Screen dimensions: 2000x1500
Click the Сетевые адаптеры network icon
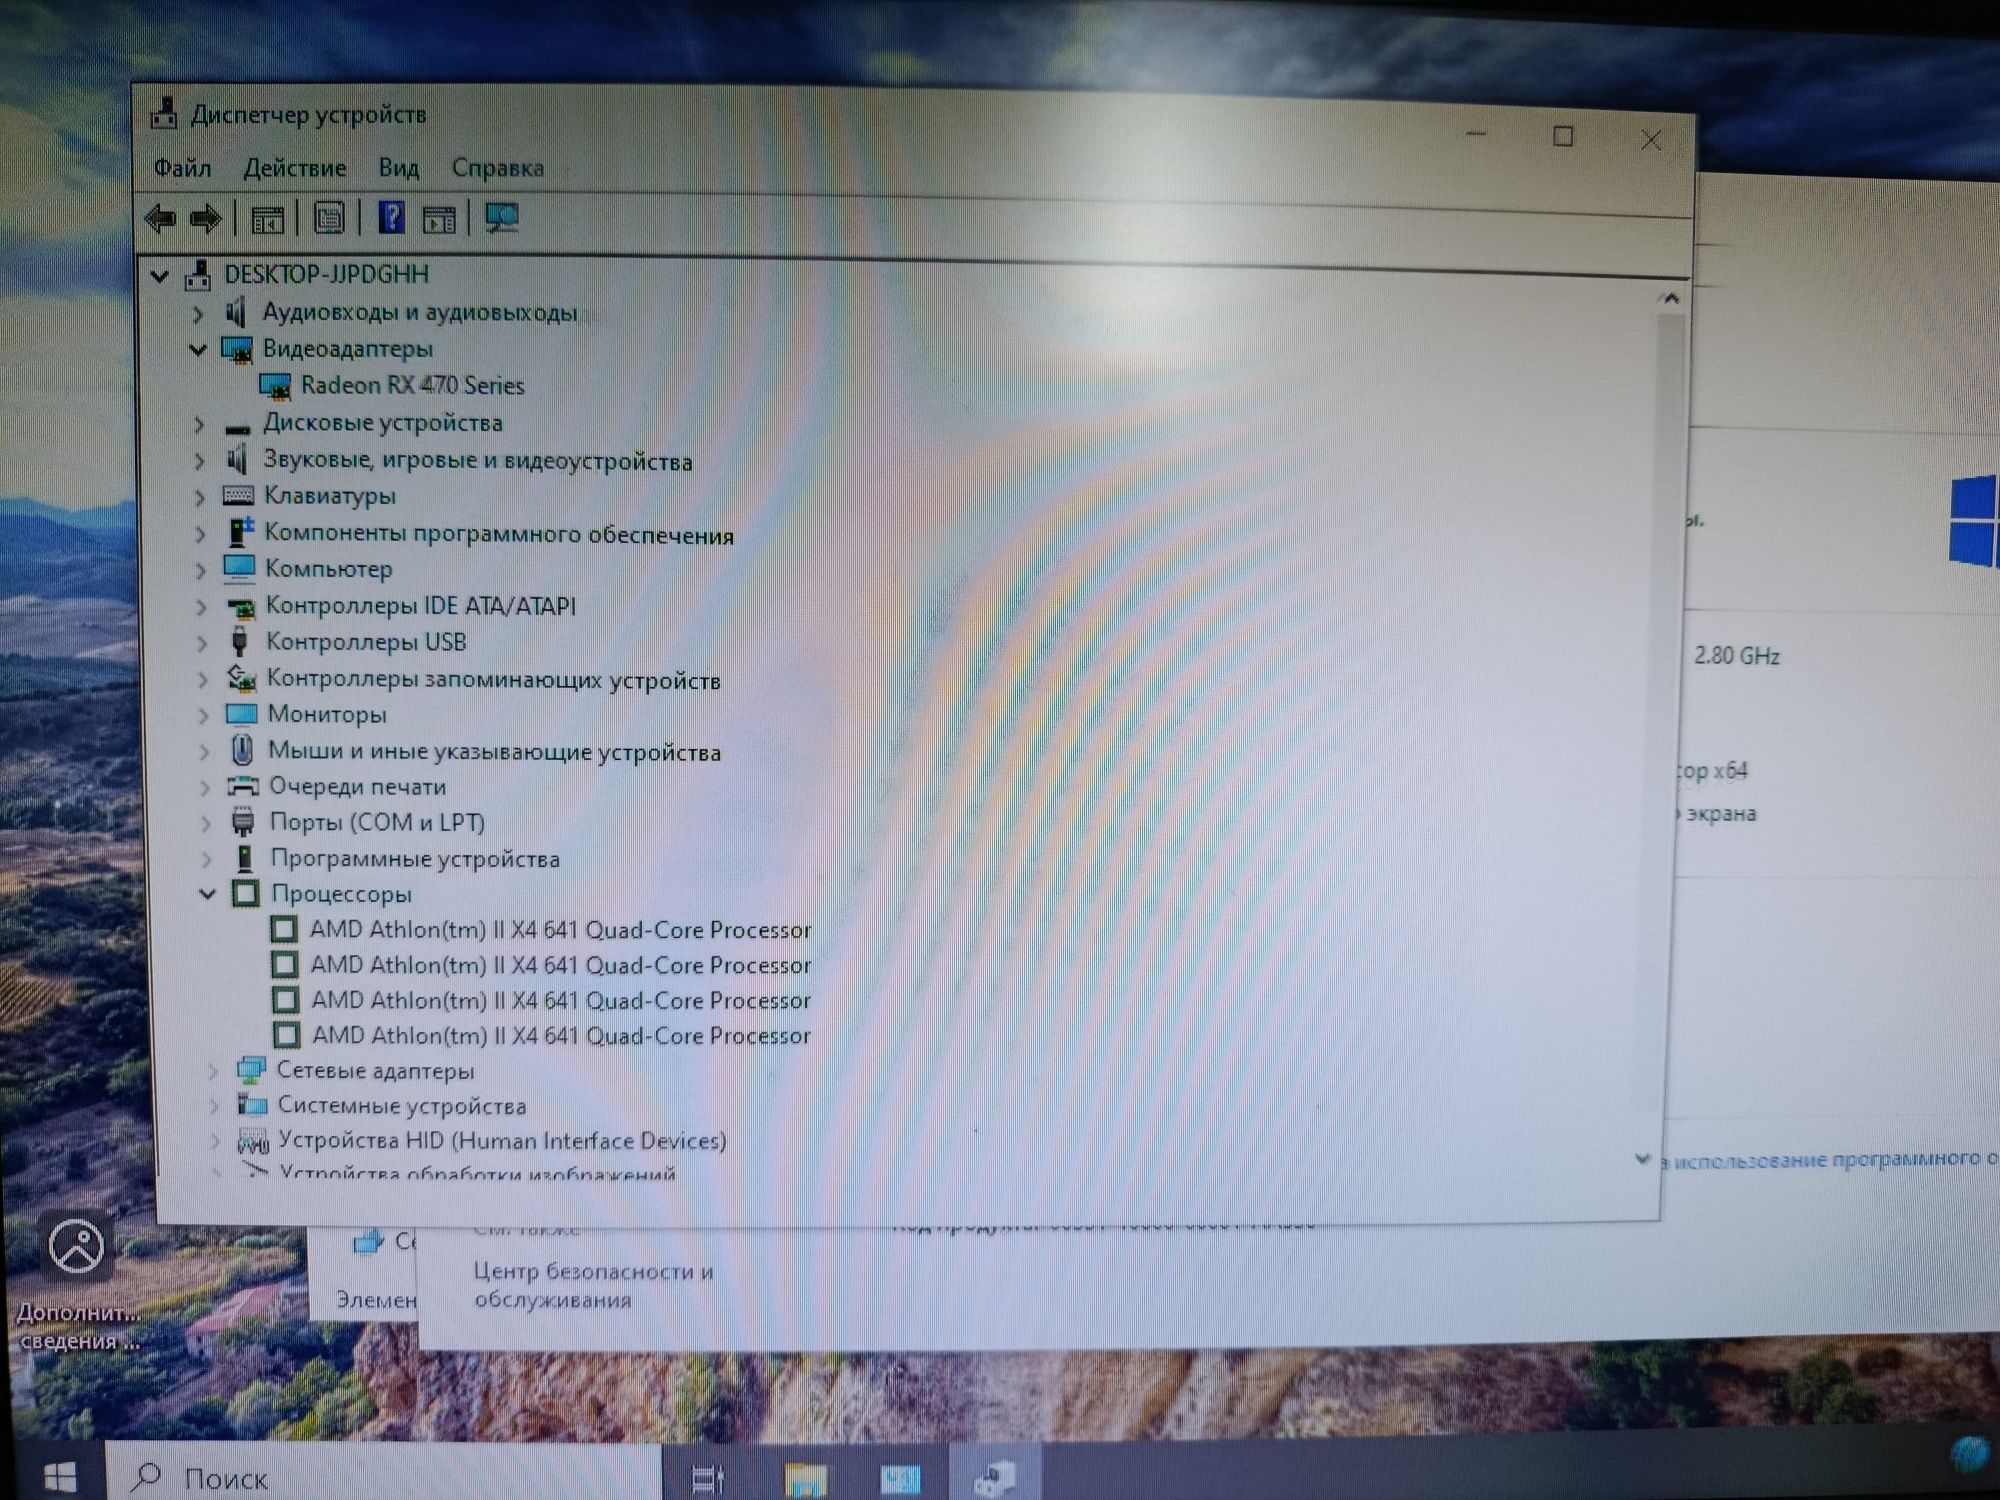point(251,1070)
